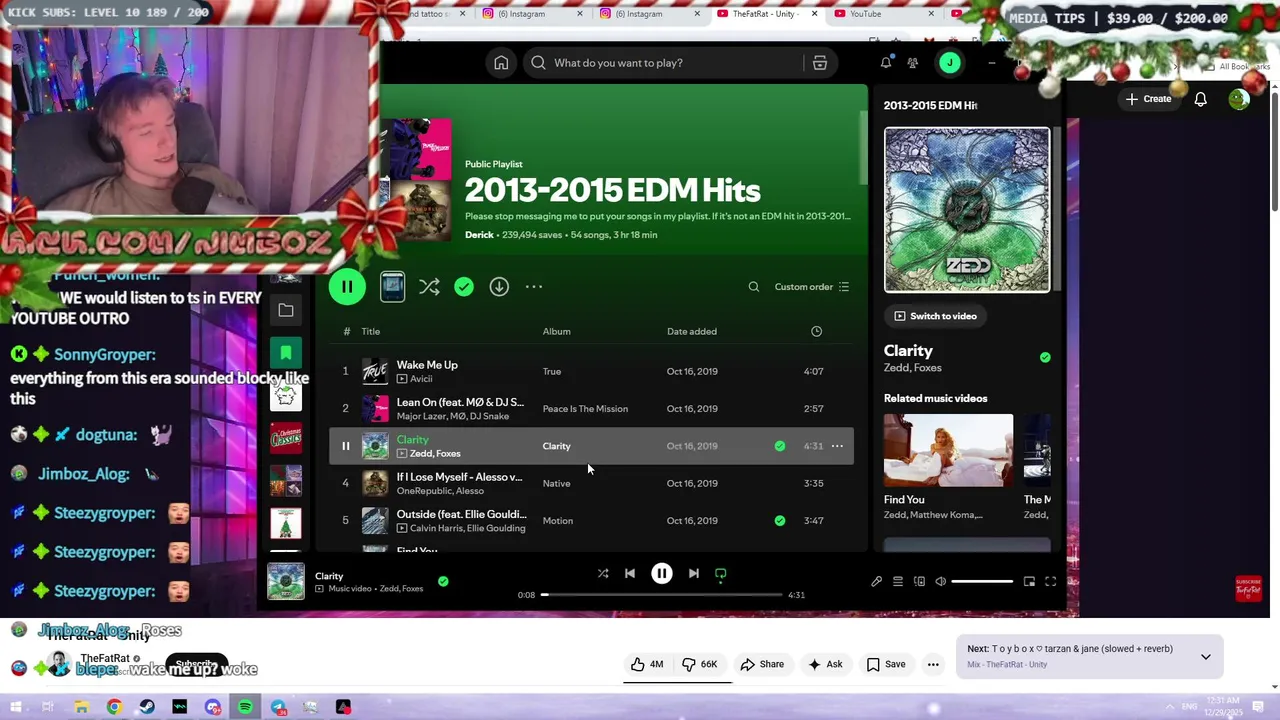Open the green bookmark item in Spotify sidebar
This screenshot has width=1280, height=720.
286,353
